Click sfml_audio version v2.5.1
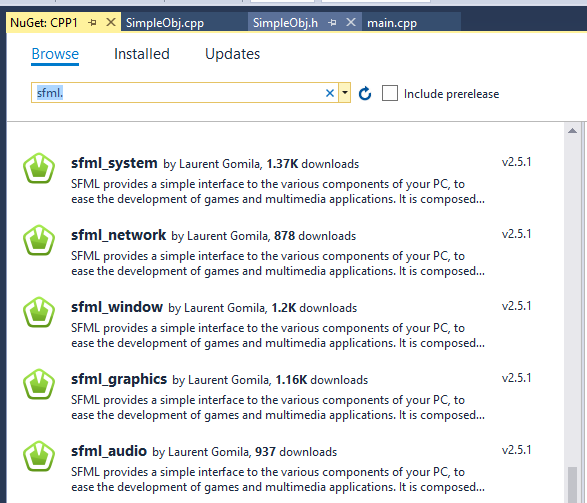This screenshot has width=587, height=503. click(516, 450)
